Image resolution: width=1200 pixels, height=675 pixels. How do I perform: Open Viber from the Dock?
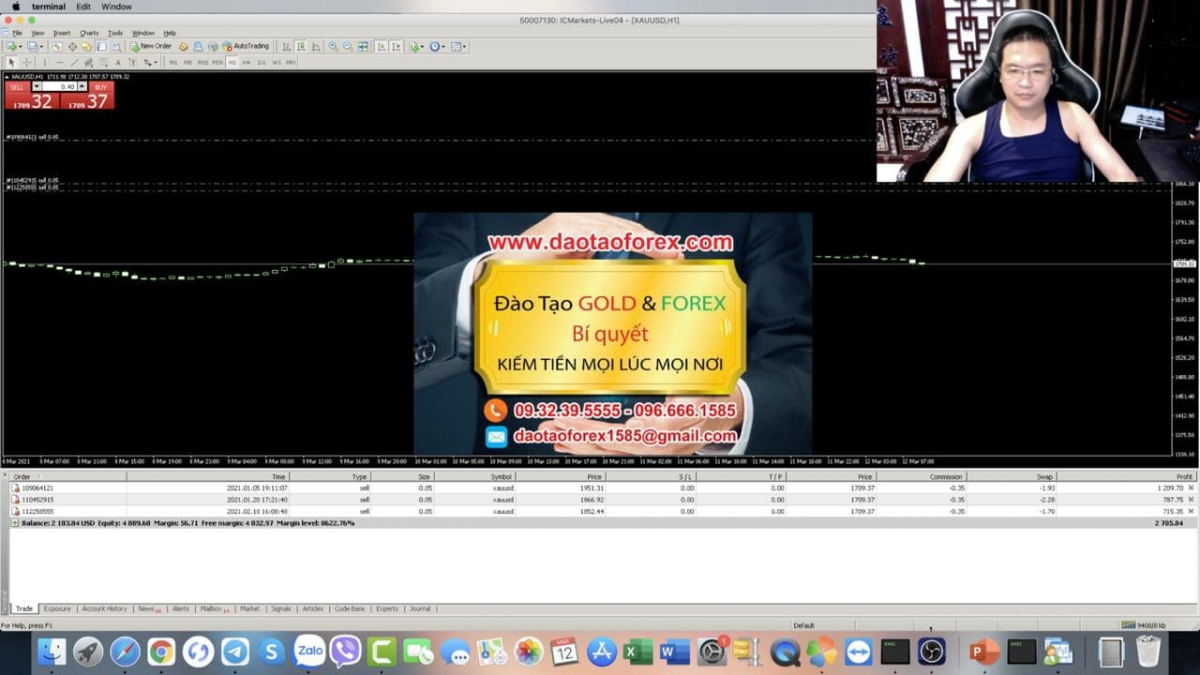[345, 652]
